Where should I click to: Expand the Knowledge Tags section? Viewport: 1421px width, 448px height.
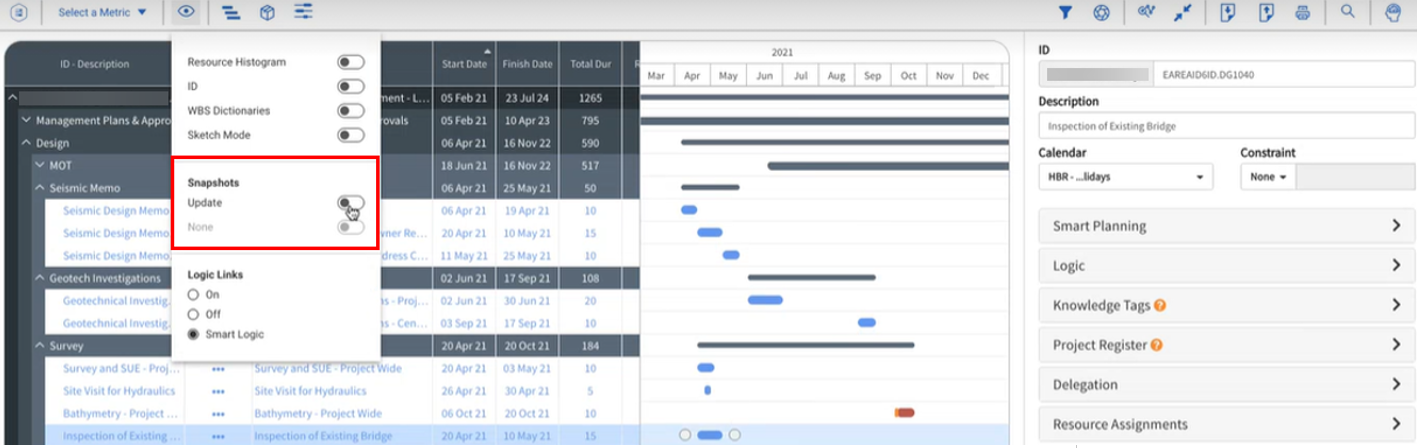click(x=1225, y=305)
